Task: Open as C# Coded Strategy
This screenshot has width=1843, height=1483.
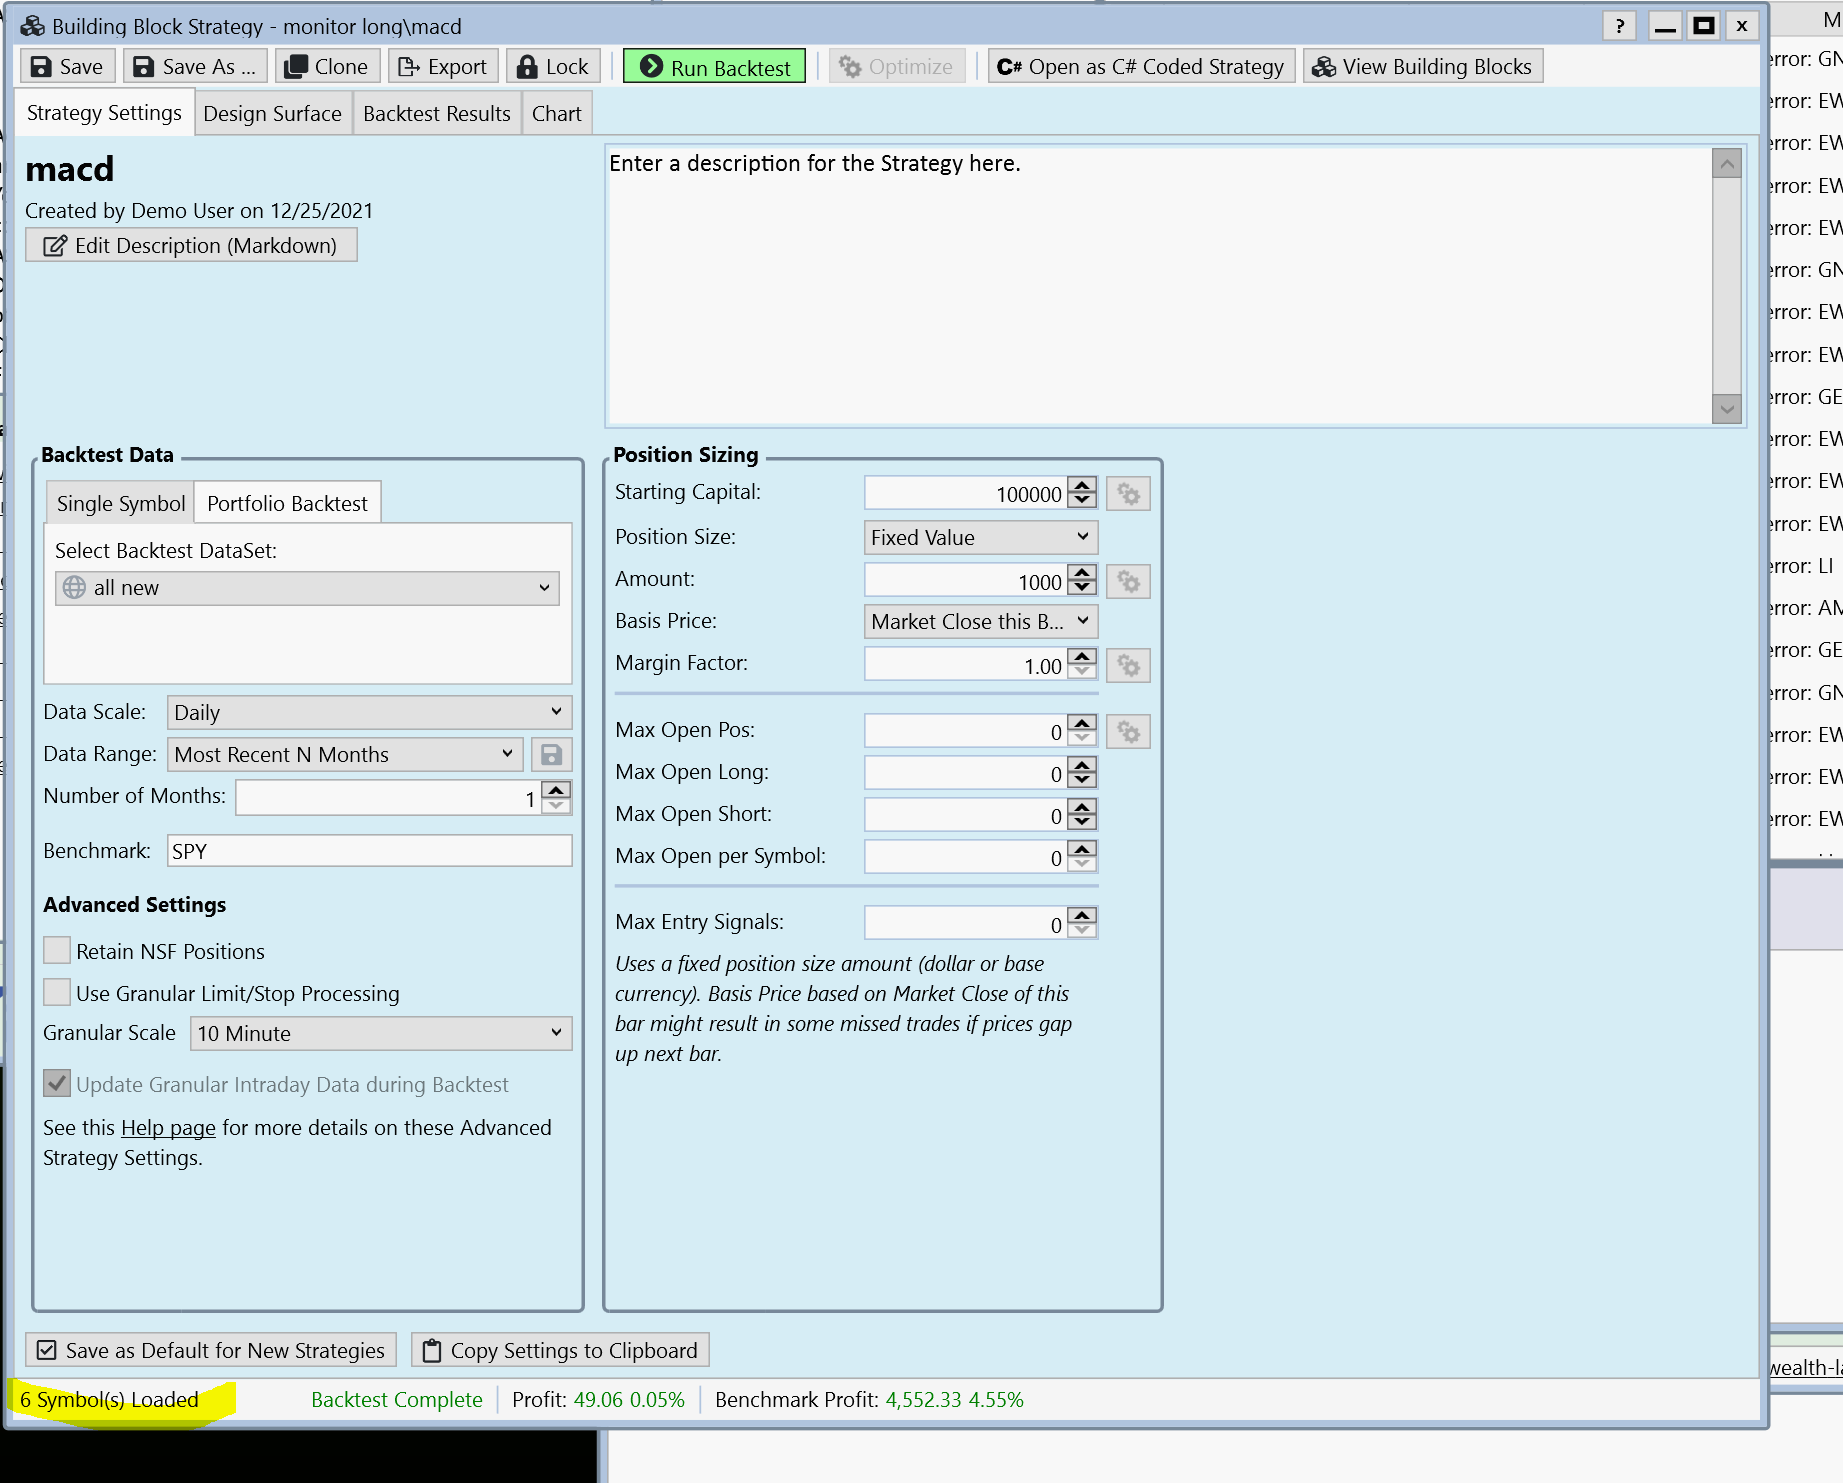Action: click(1141, 67)
